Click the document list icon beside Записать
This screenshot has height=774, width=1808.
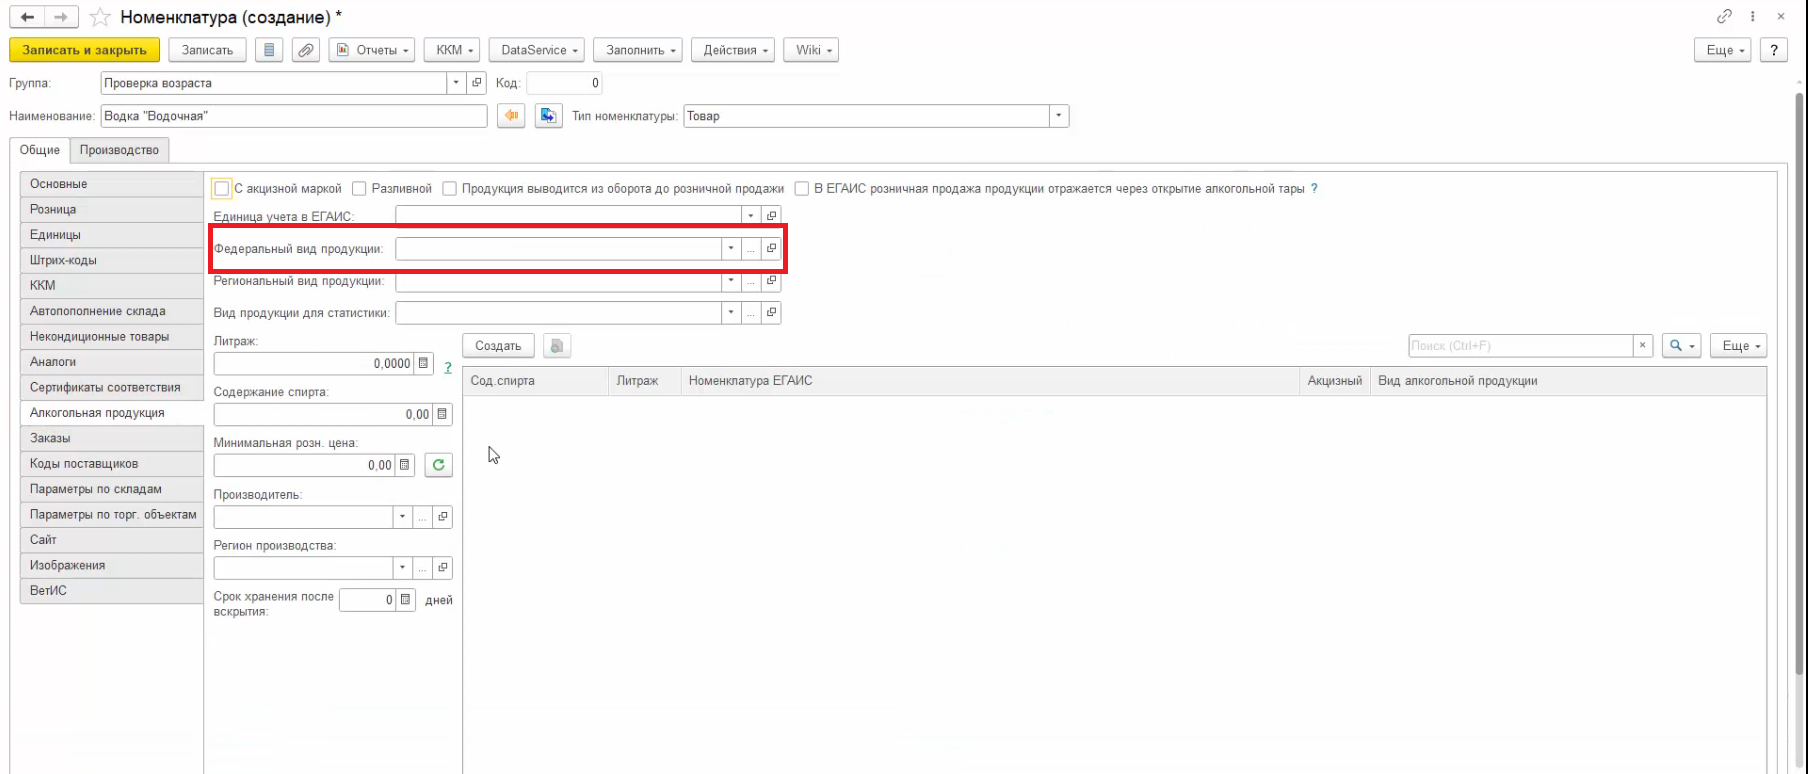[268, 50]
